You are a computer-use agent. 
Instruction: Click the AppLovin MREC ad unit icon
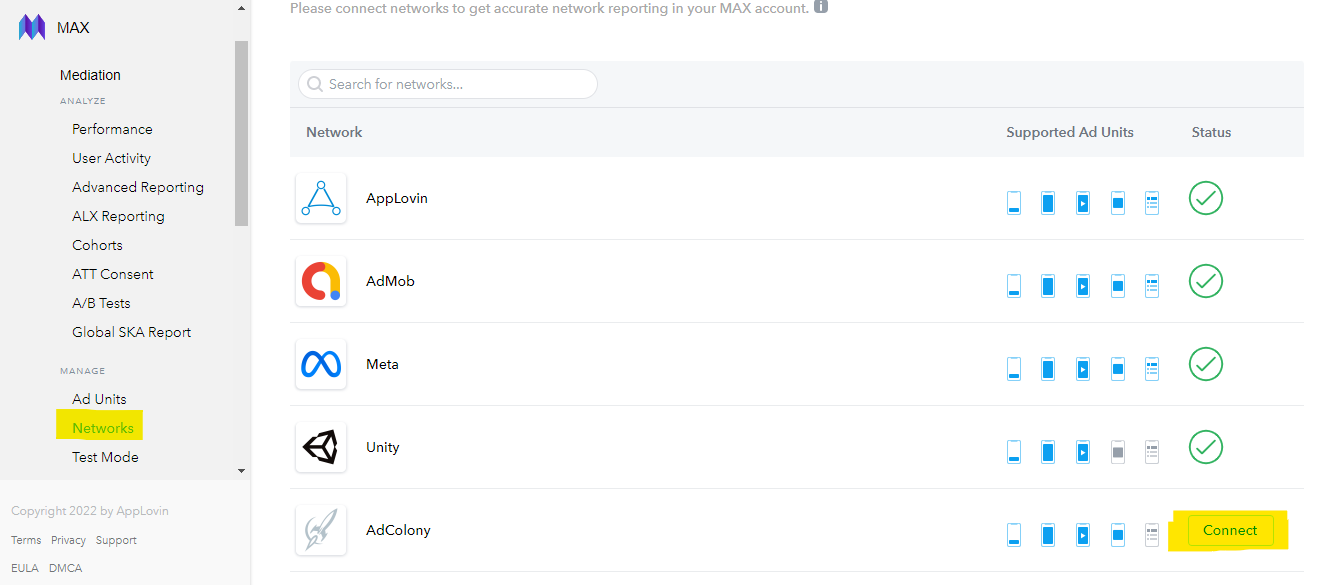pyautogui.click(x=1118, y=203)
